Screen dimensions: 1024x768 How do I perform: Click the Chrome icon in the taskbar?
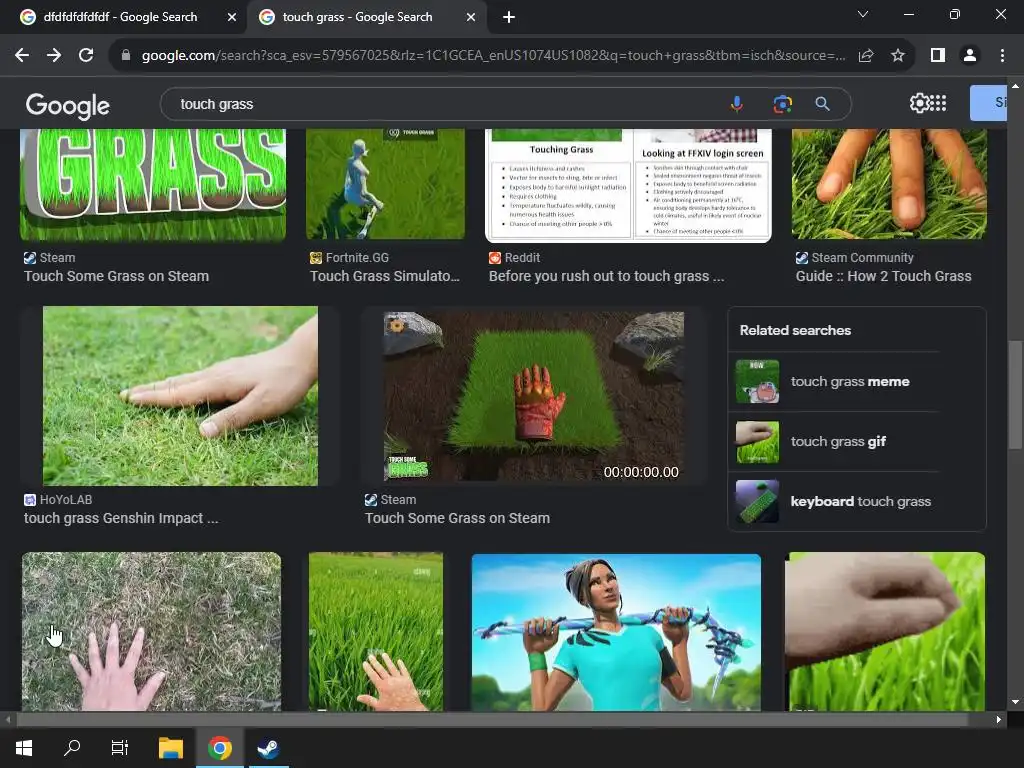pyautogui.click(x=220, y=748)
